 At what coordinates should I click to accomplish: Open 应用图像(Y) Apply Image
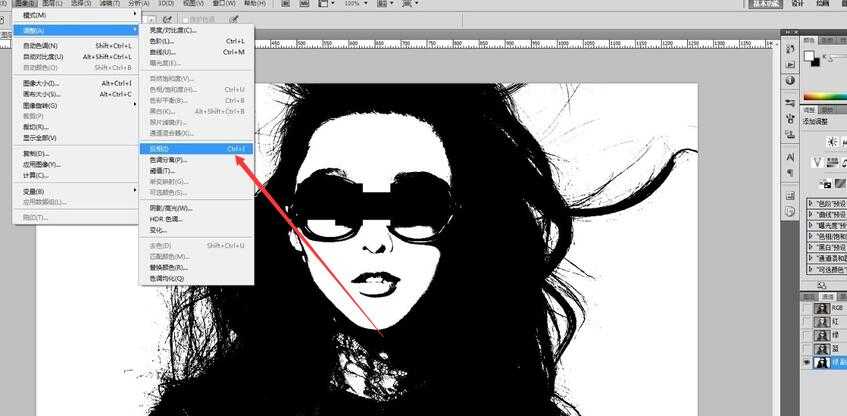point(76,164)
